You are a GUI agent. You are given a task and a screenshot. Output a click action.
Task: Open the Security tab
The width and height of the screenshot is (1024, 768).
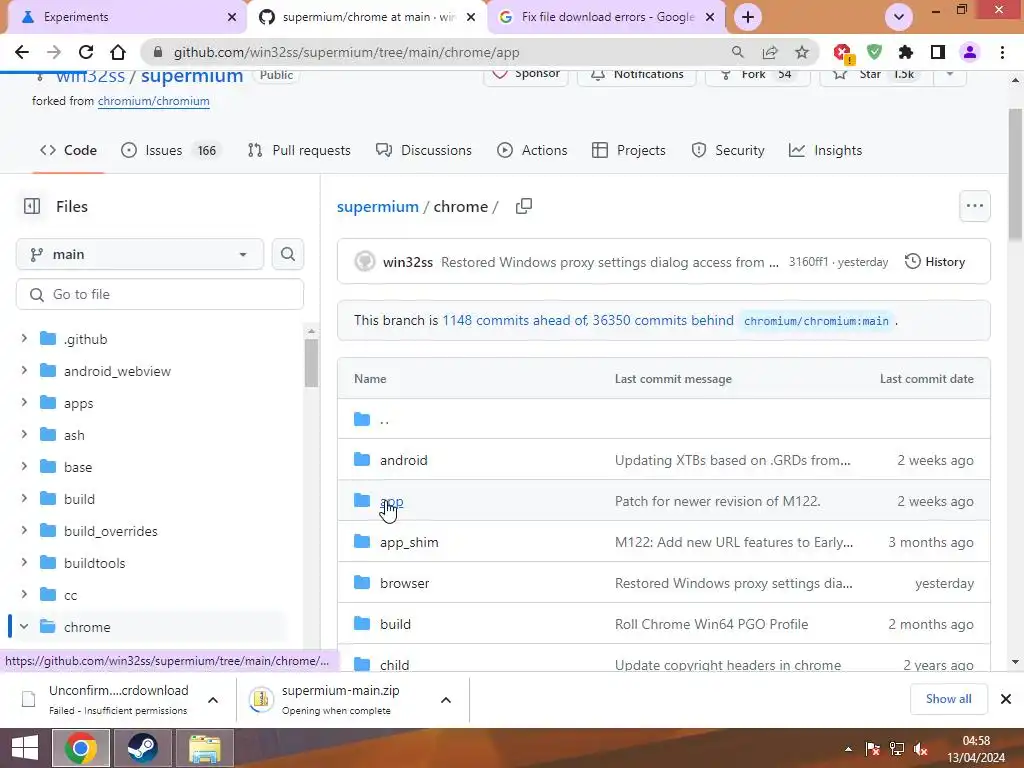coord(728,150)
